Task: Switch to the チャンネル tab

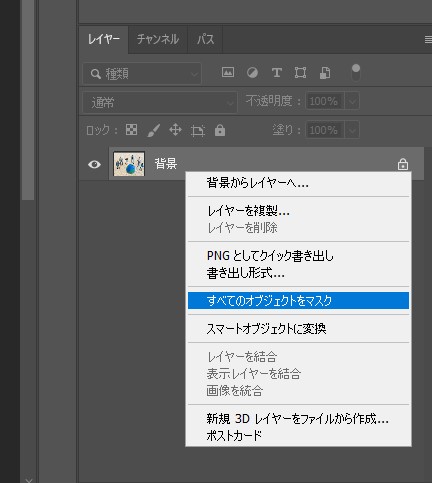Action: click(x=158, y=39)
